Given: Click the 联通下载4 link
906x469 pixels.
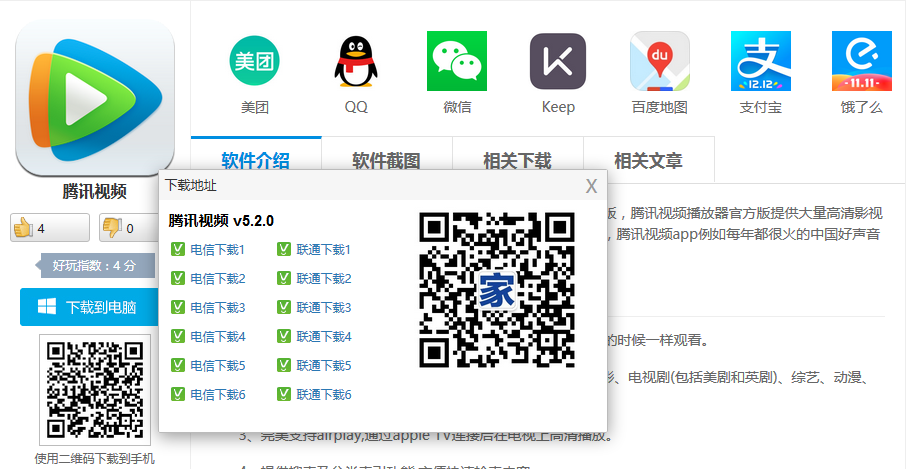Looking at the screenshot, I should click(x=324, y=336).
